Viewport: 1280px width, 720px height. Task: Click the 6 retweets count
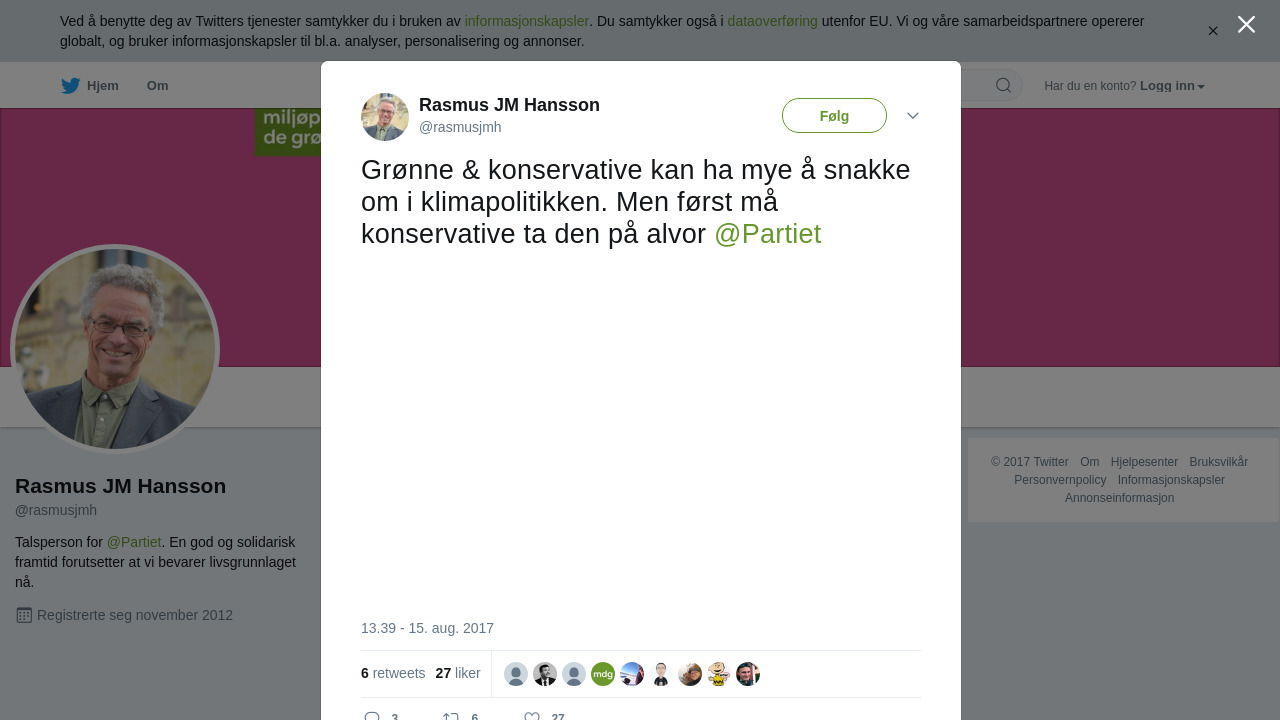pos(393,673)
